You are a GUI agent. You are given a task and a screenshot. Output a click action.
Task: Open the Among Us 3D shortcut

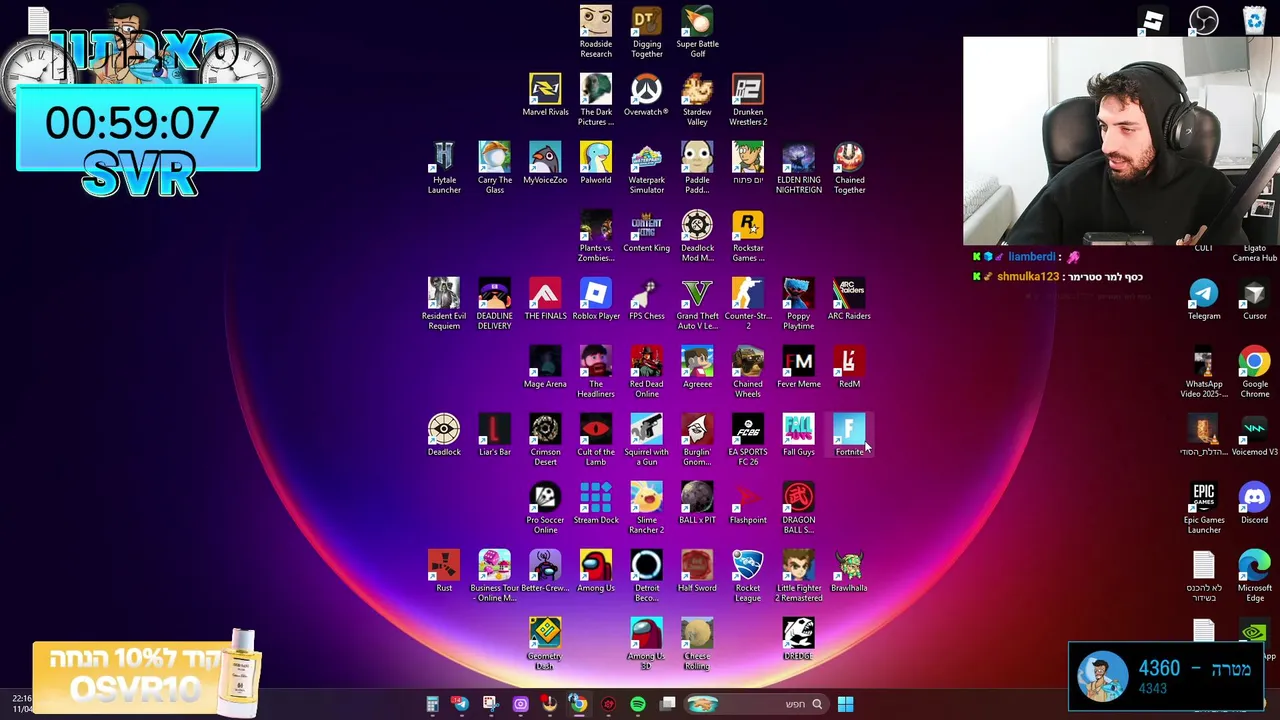click(646, 644)
